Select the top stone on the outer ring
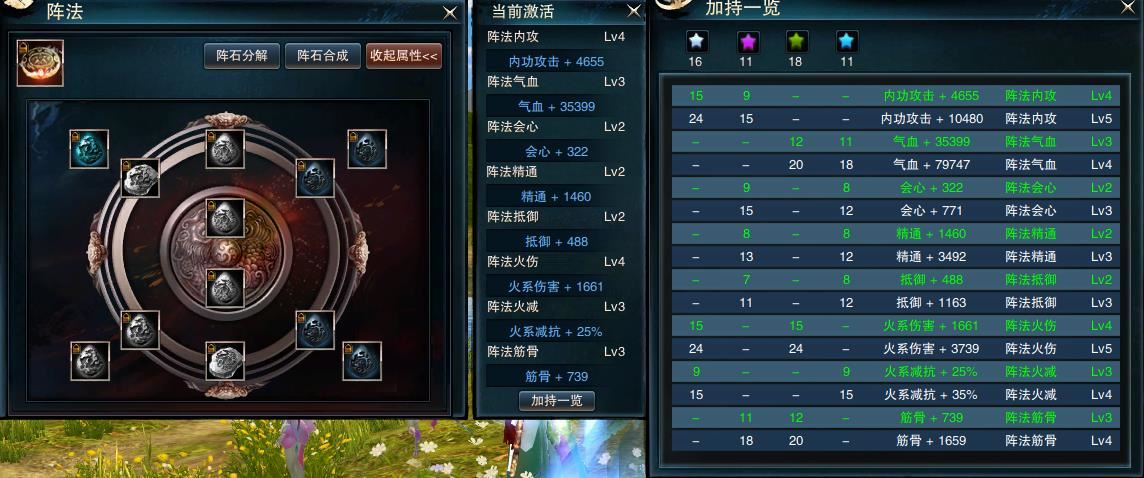The height and width of the screenshot is (478, 1144). (x=225, y=149)
